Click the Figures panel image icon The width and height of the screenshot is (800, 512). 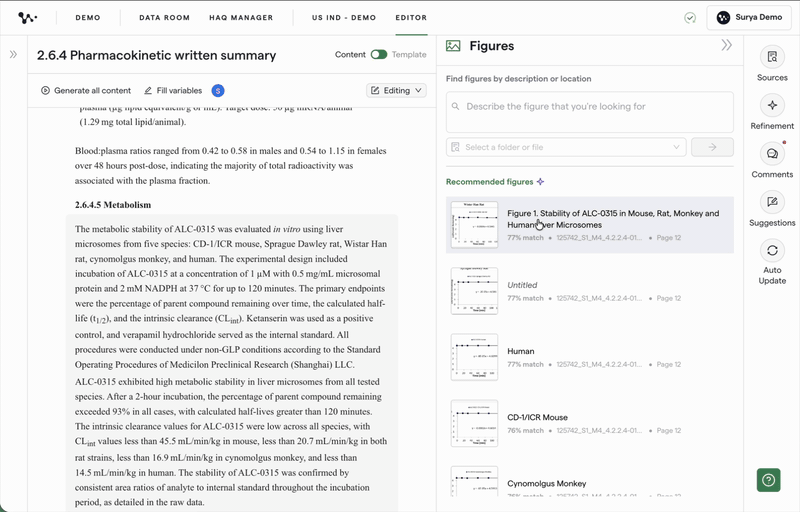(453, 46)
